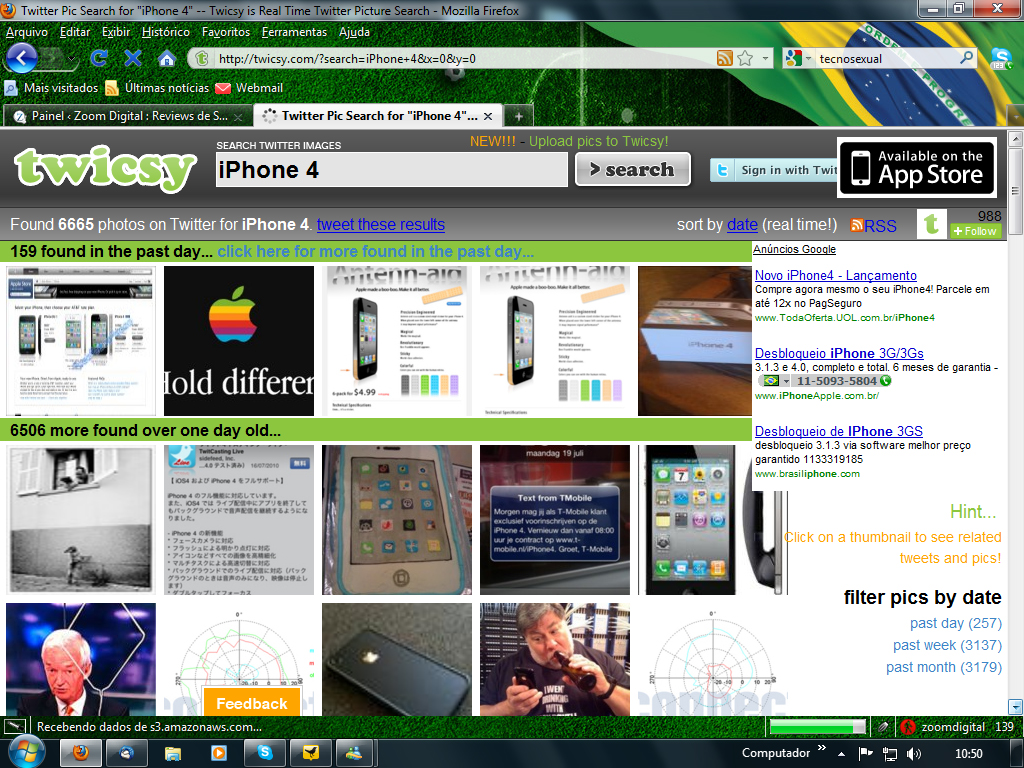Screen dimensions: 1024x768
Task: Open the back/forward history dropdown arrow
Action: tap(69, 59)
